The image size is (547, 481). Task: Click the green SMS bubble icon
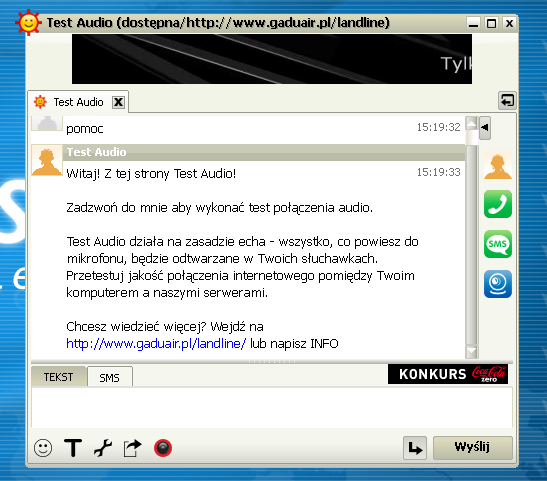(x=498, y=244)
